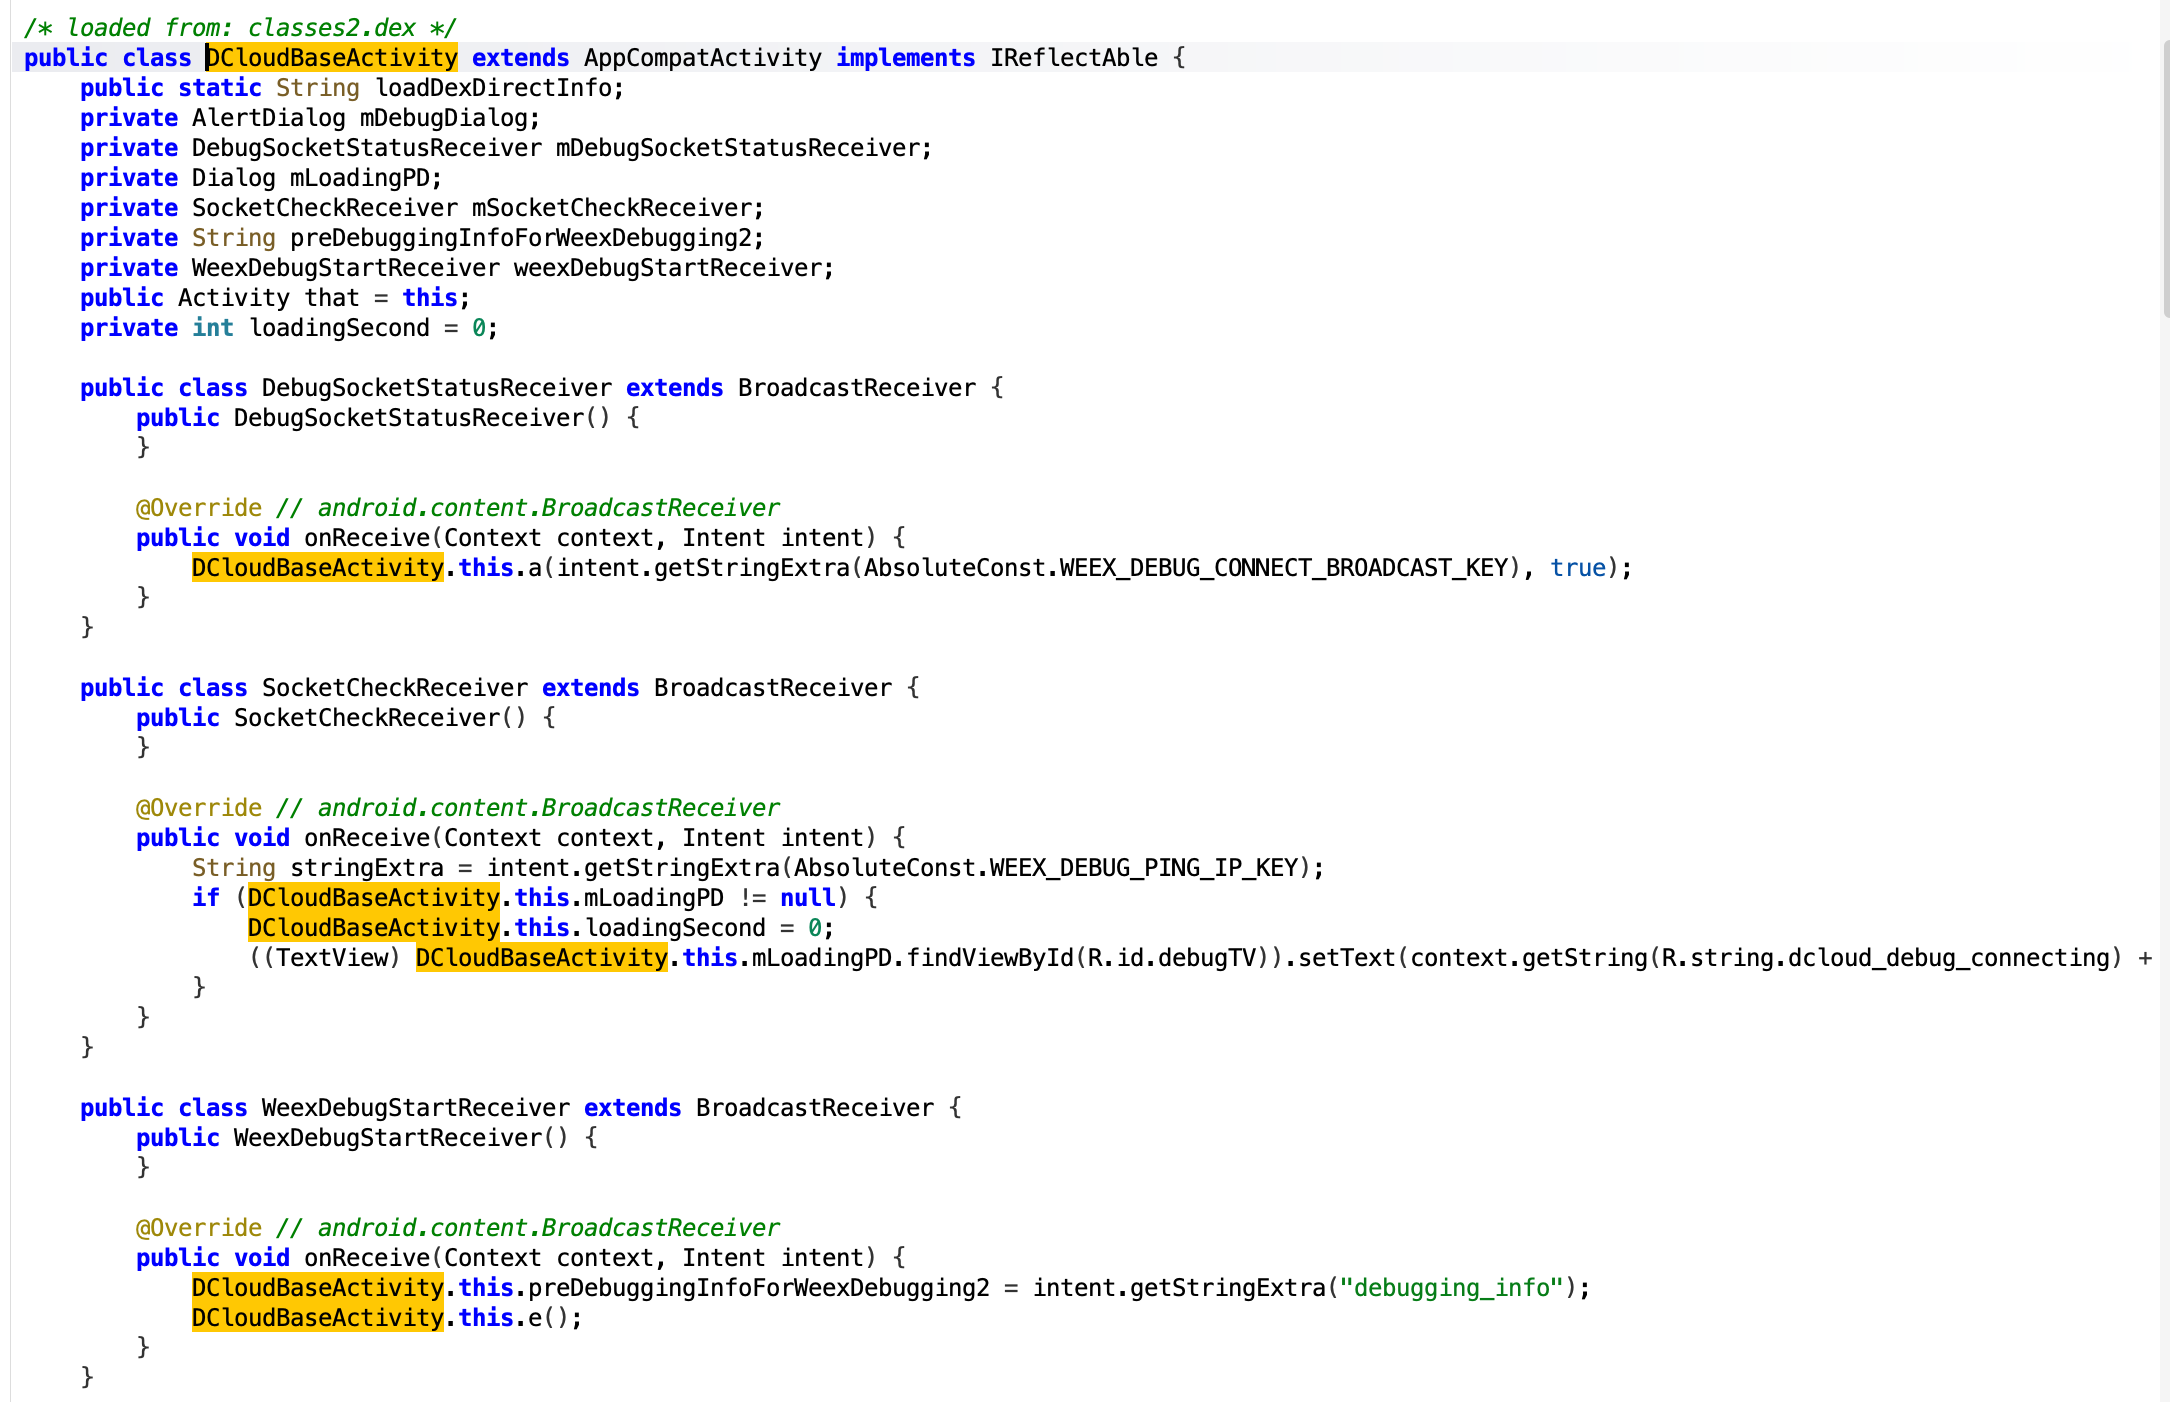Click the e() method call

548,1318
